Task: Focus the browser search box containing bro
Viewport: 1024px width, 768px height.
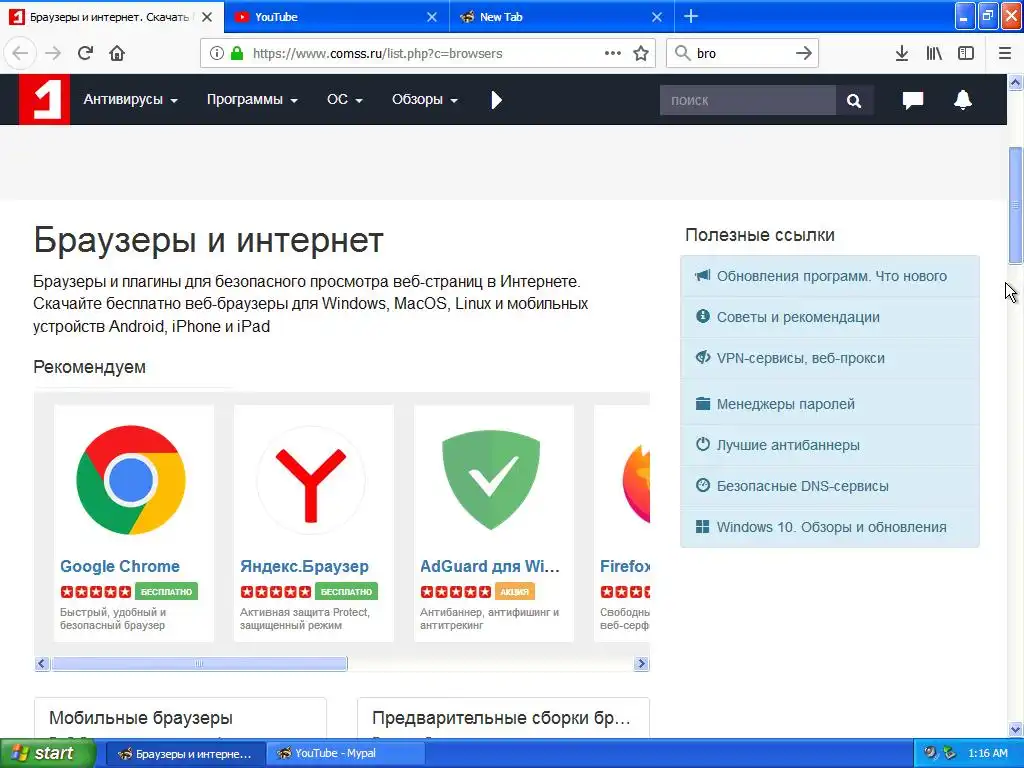Action: pos(742,54)
